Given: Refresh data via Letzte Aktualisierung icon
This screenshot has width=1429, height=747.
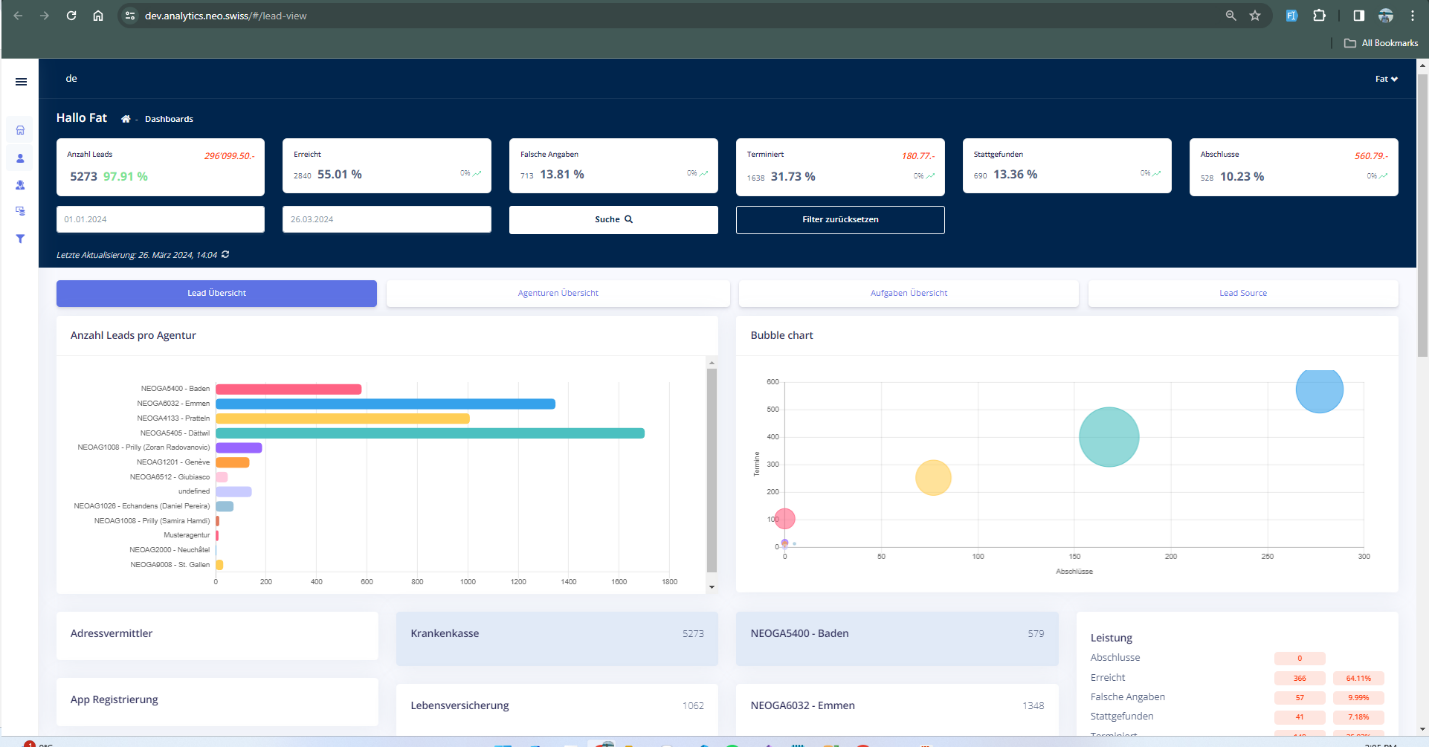Looking at the screenshot, I should click(x=225, y=255).
